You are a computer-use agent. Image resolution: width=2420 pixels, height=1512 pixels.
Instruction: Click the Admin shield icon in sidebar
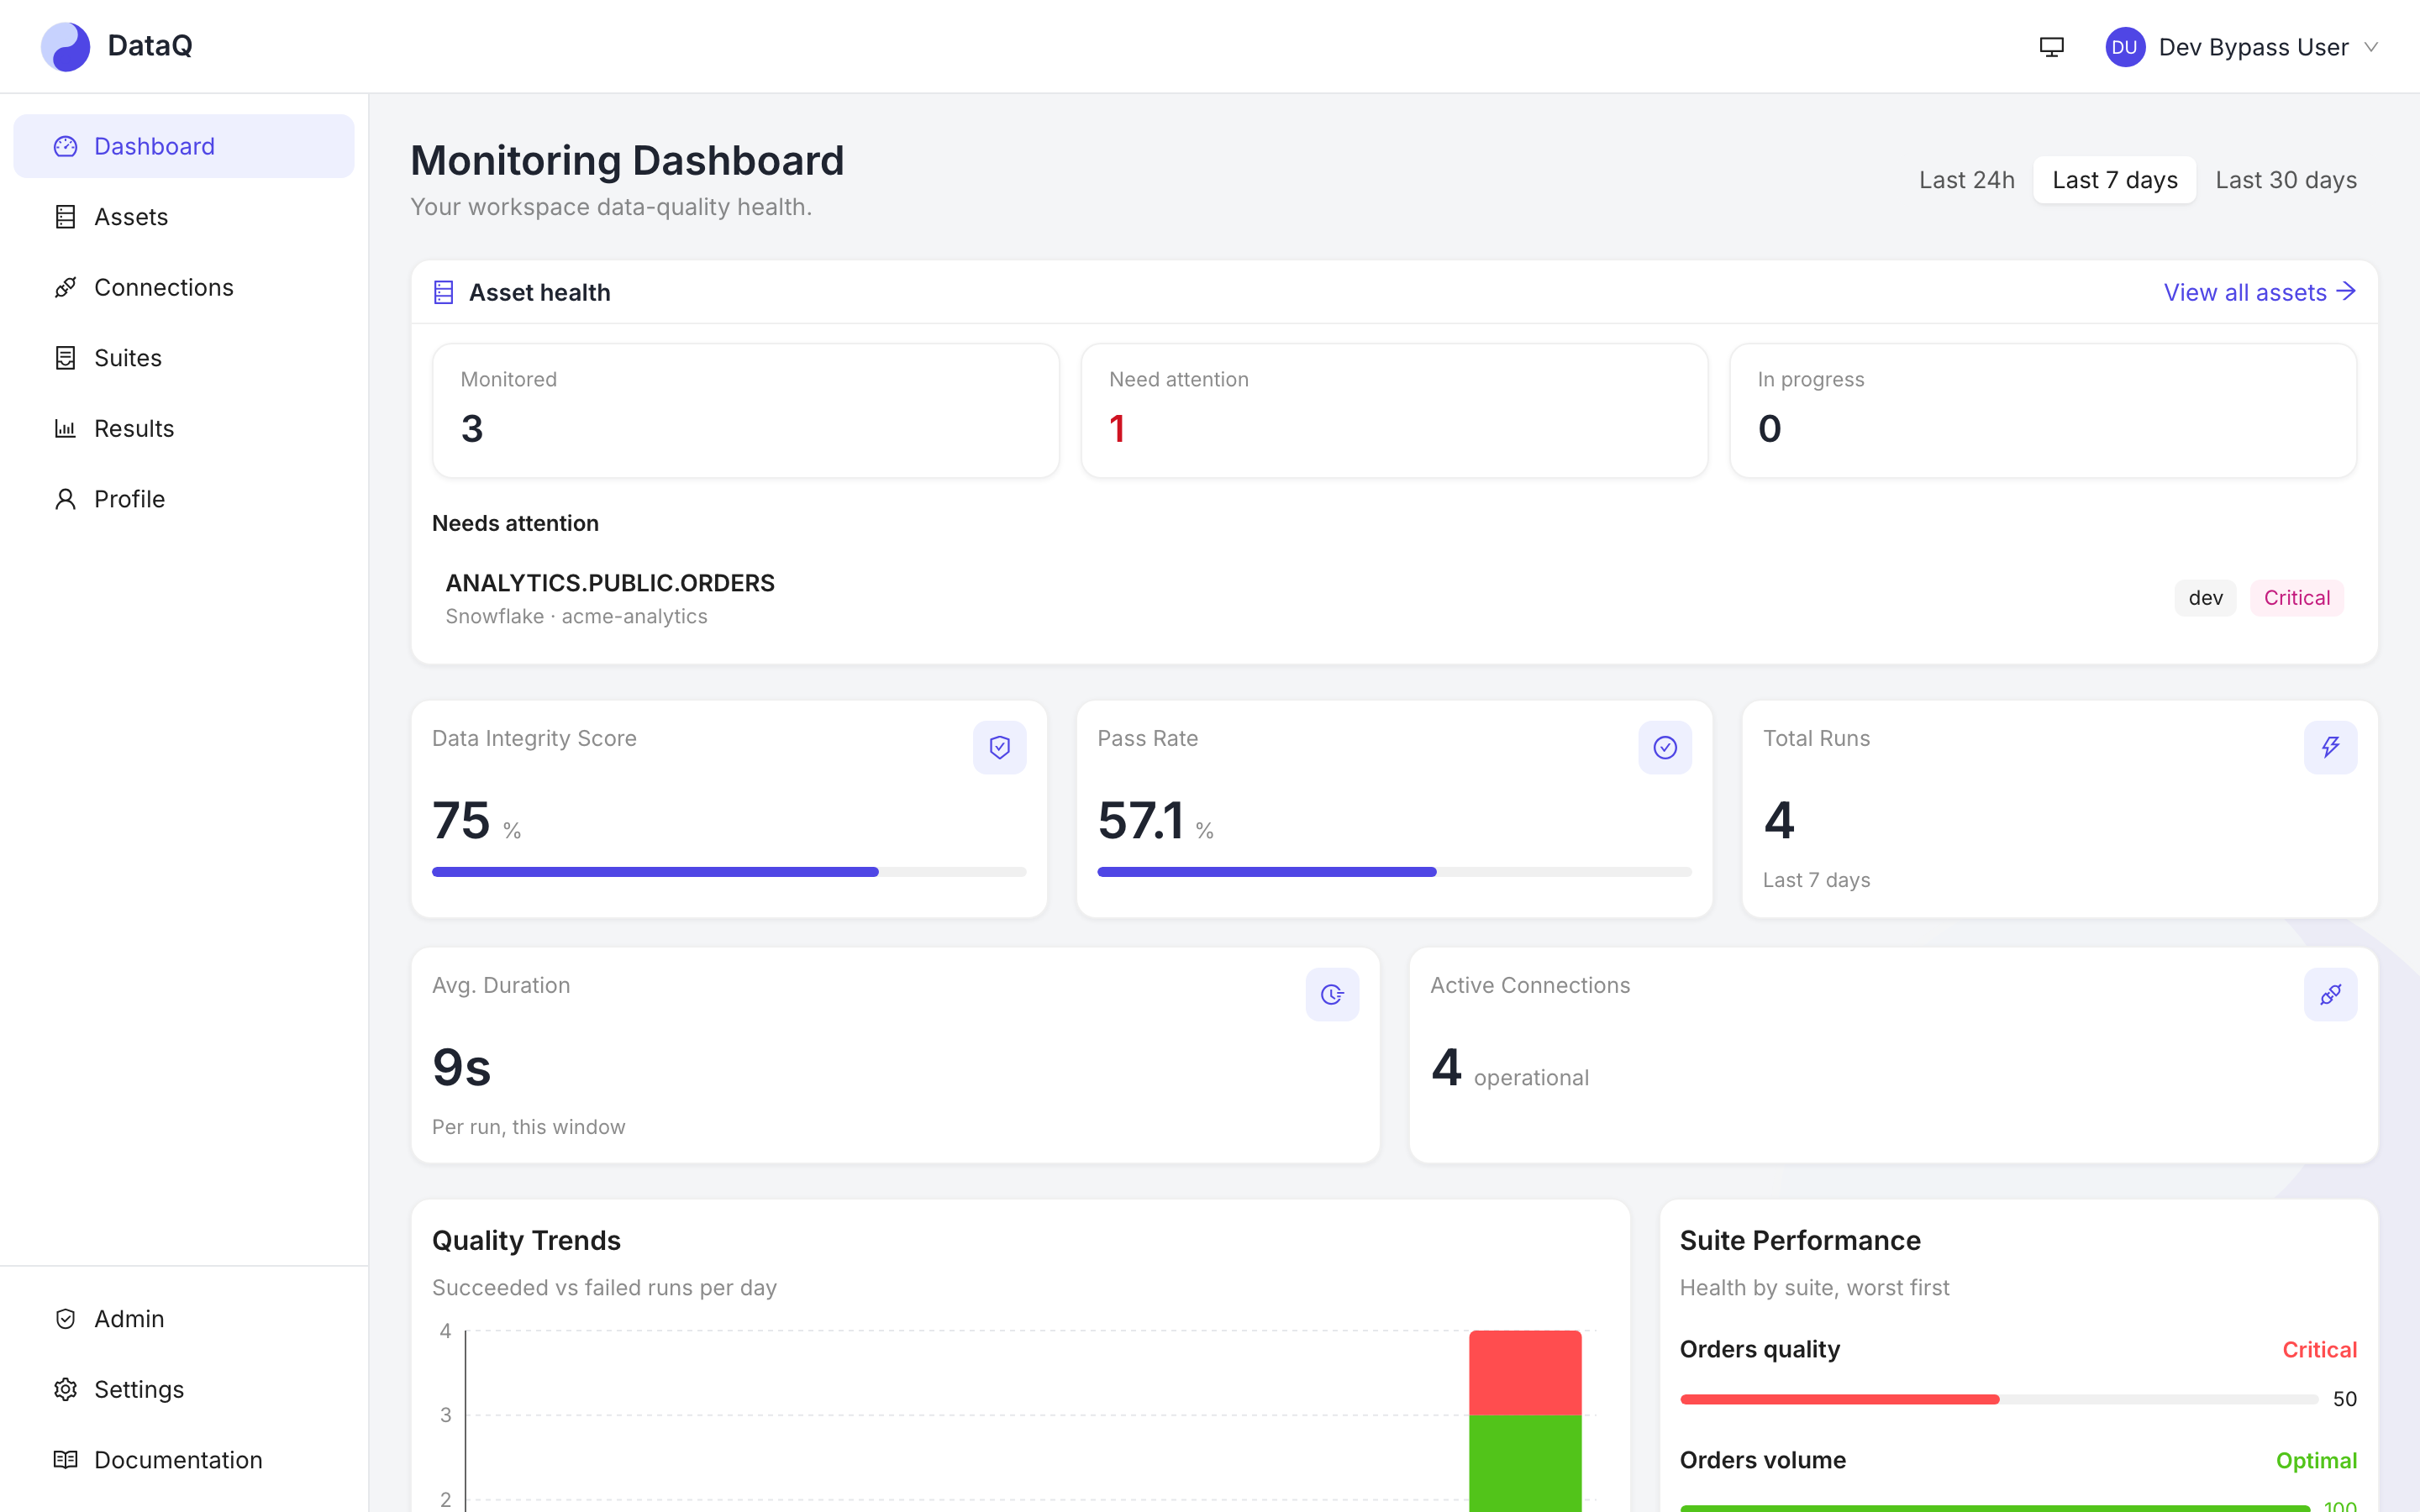tap(65, 1319)
